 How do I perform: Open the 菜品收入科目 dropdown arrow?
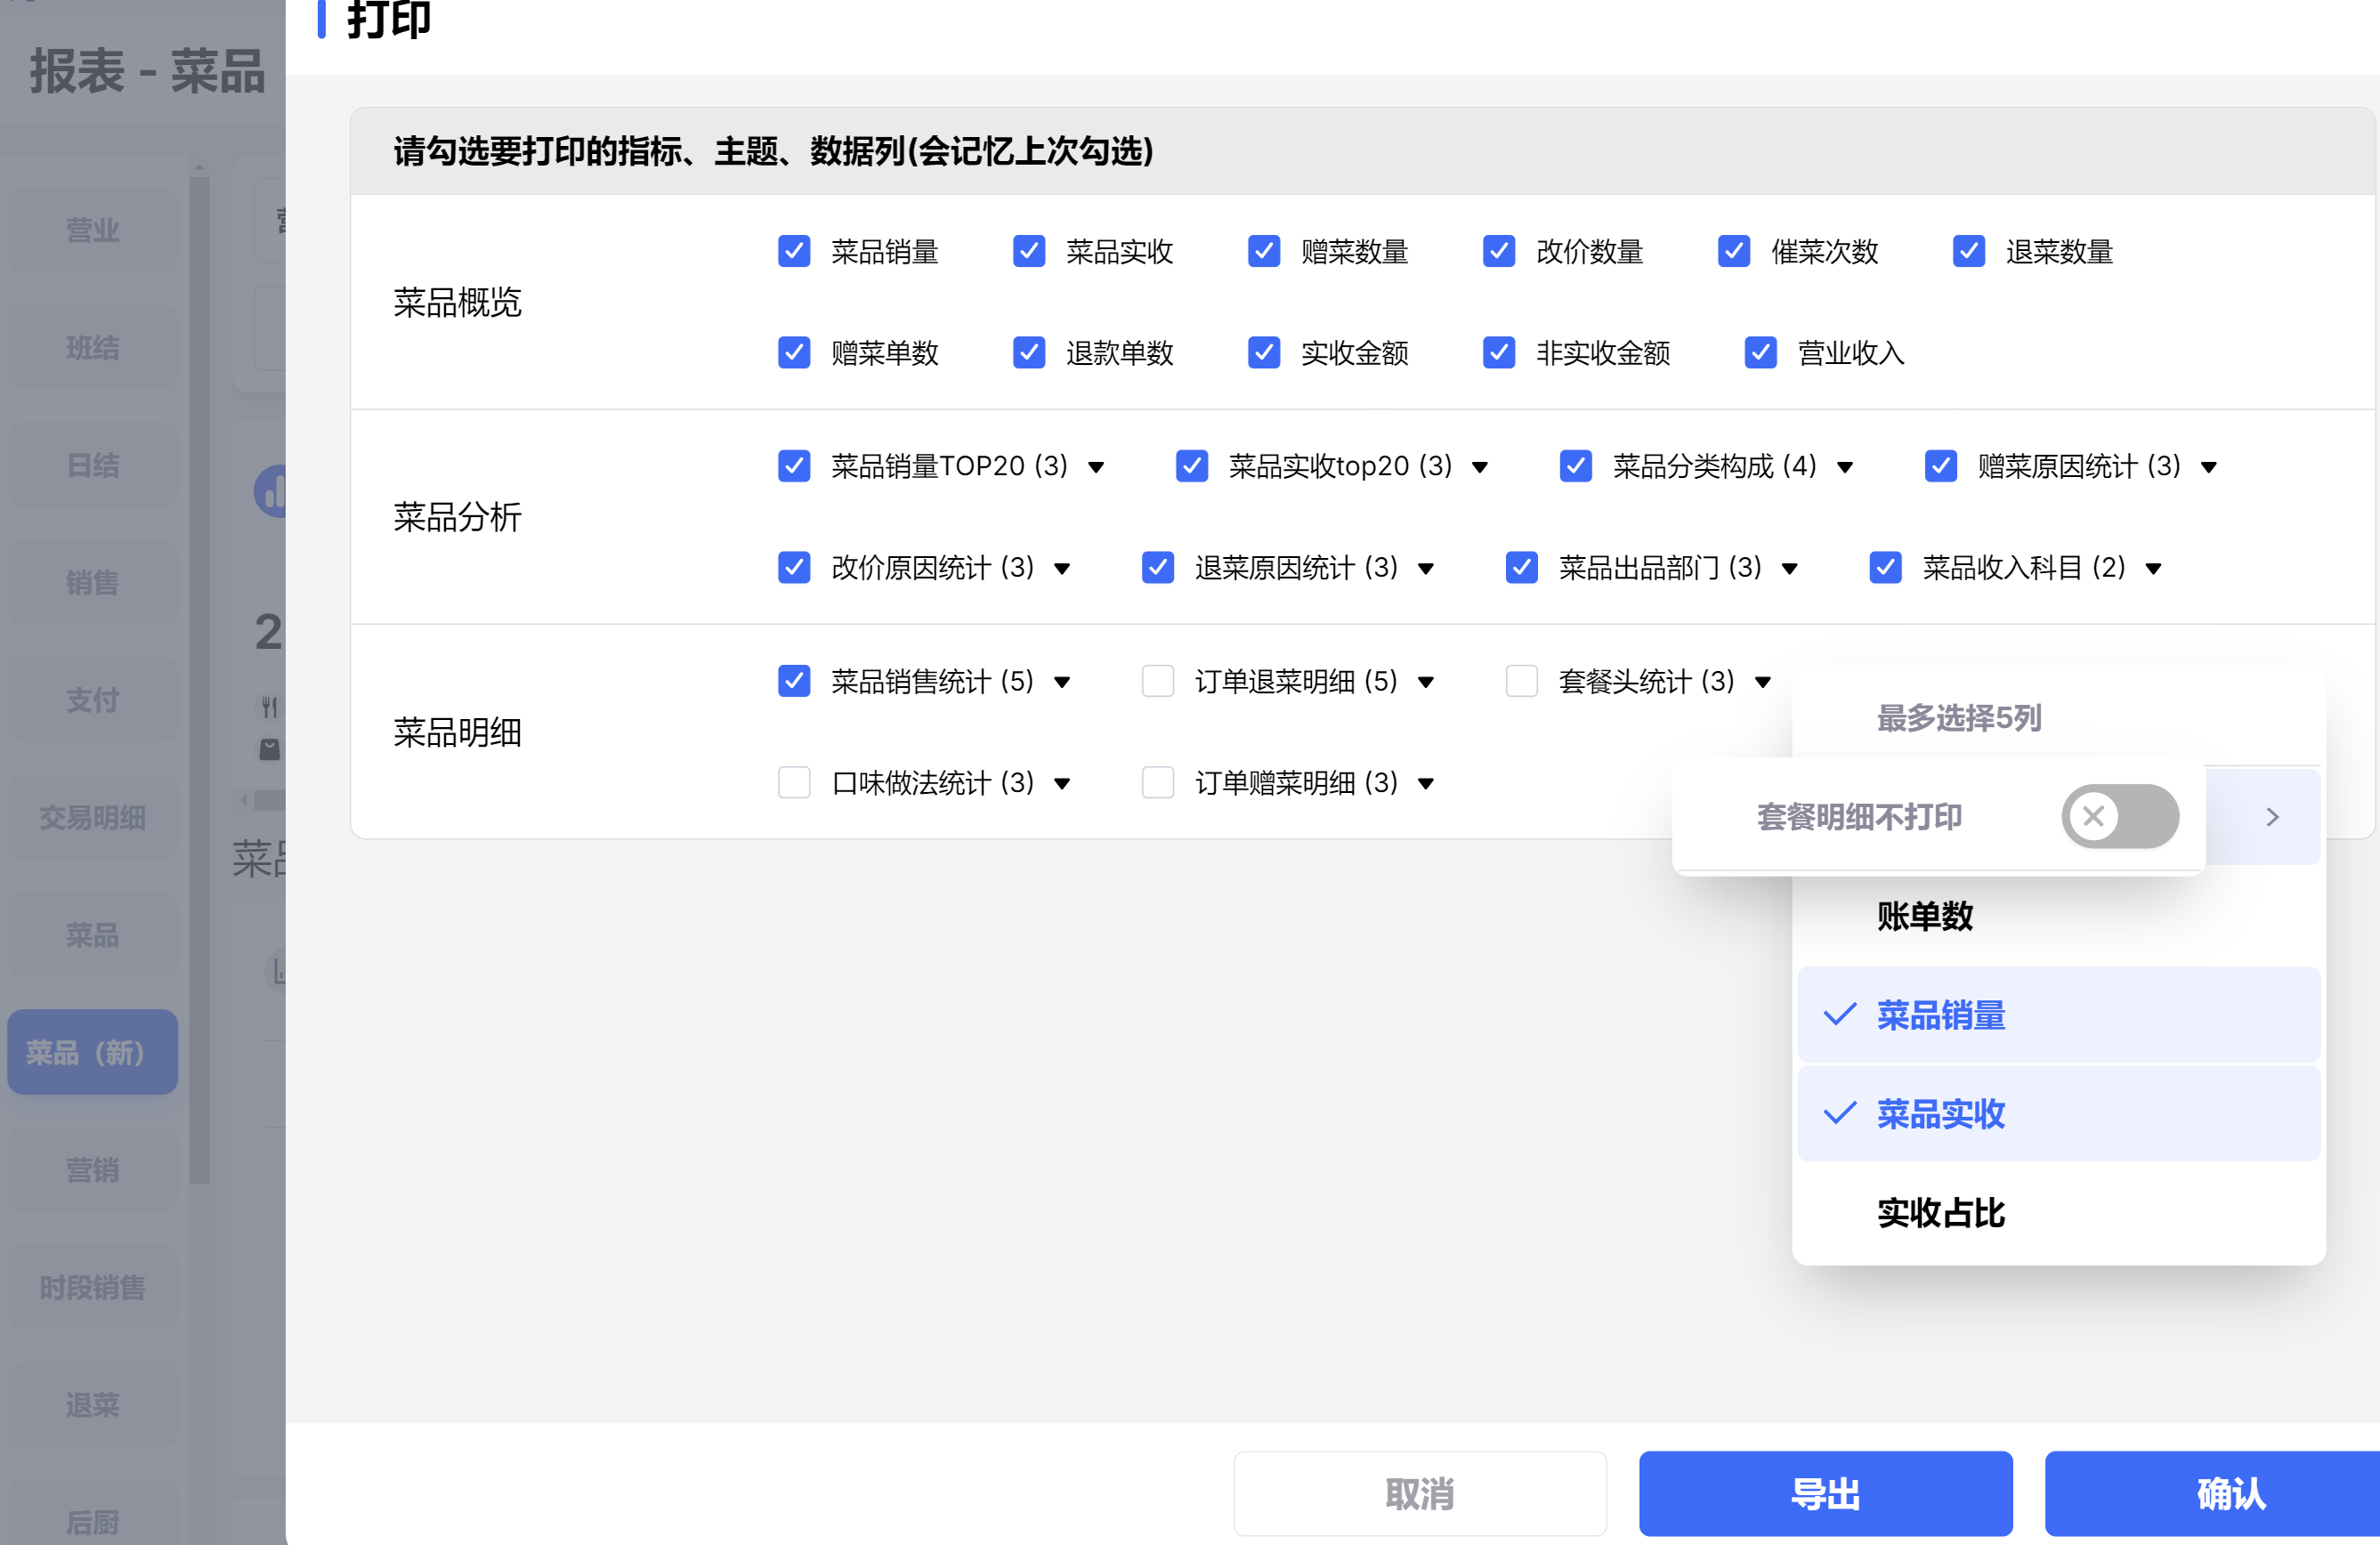coord(2153,569)
